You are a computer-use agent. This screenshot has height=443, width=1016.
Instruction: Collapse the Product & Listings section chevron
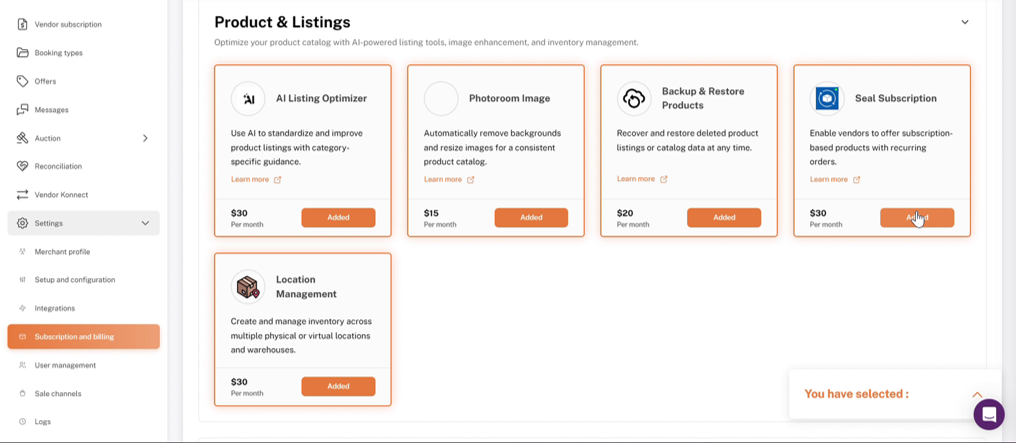click(x=965, y=22)
